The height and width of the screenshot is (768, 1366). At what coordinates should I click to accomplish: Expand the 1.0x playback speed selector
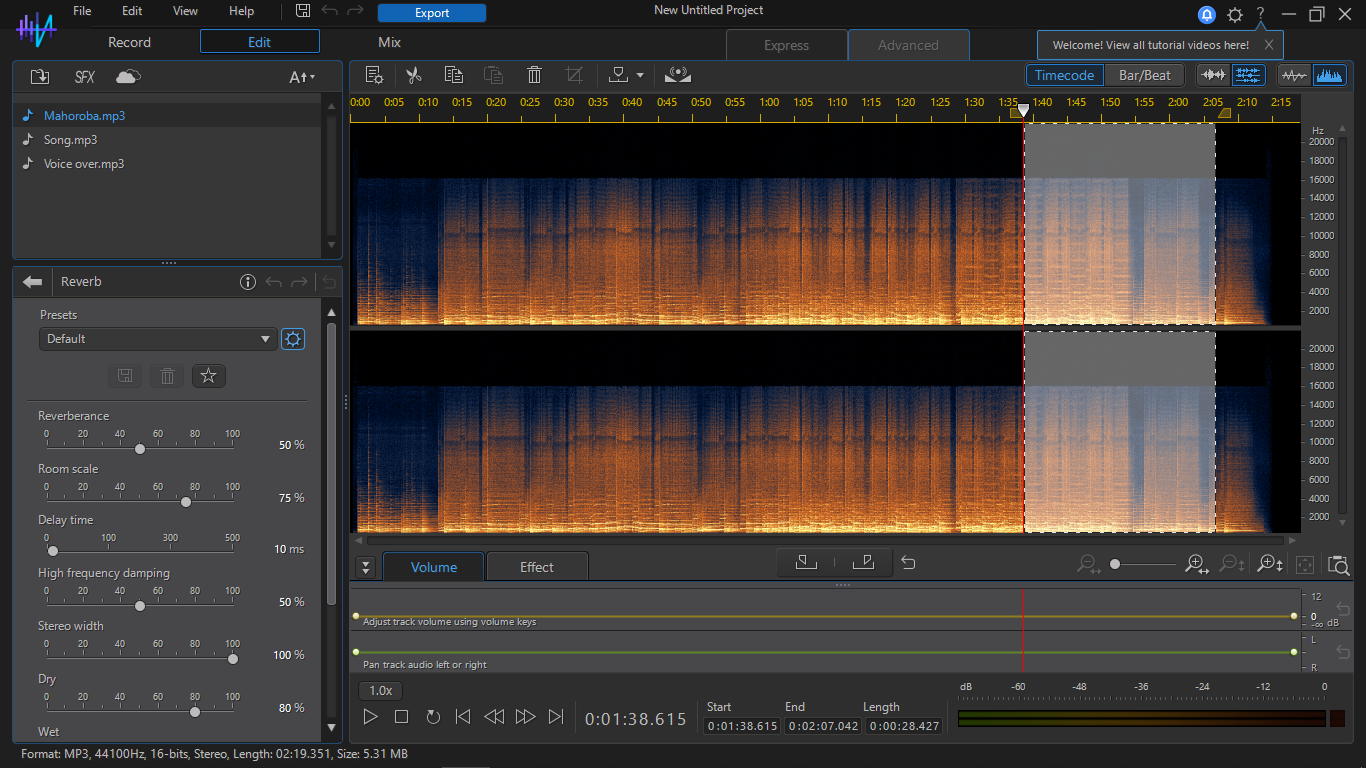click(x=380, y=690)
